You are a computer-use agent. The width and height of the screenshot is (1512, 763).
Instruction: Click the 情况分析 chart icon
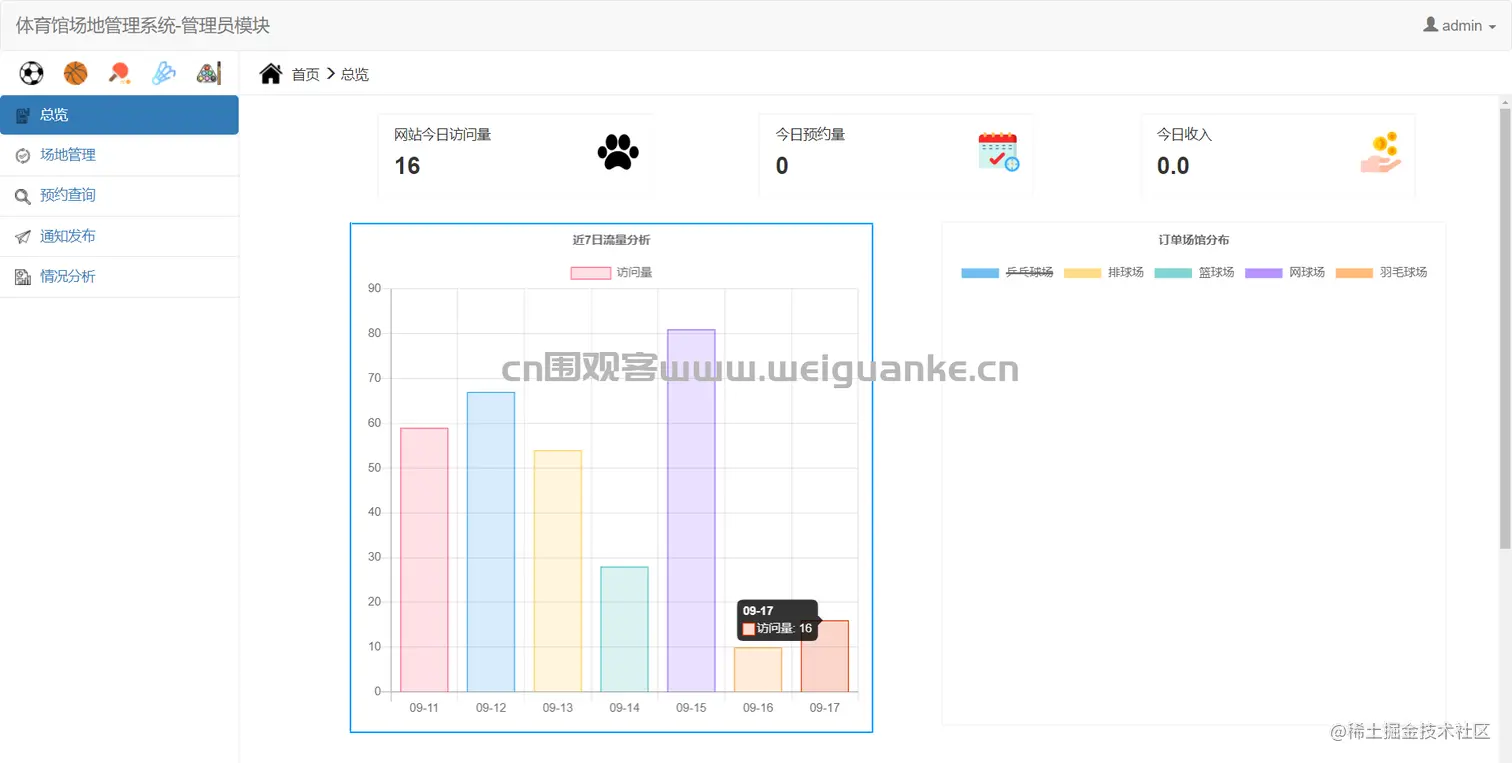23,277
